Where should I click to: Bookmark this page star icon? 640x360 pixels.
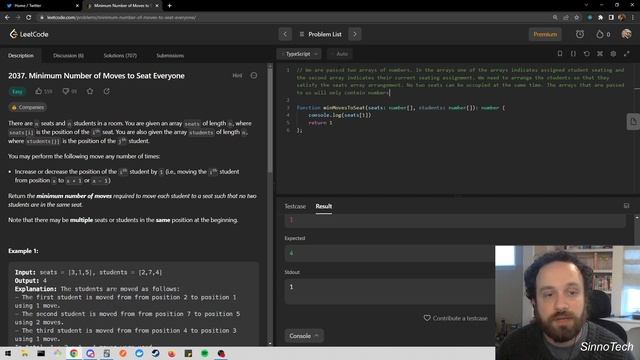coord(576,18)
